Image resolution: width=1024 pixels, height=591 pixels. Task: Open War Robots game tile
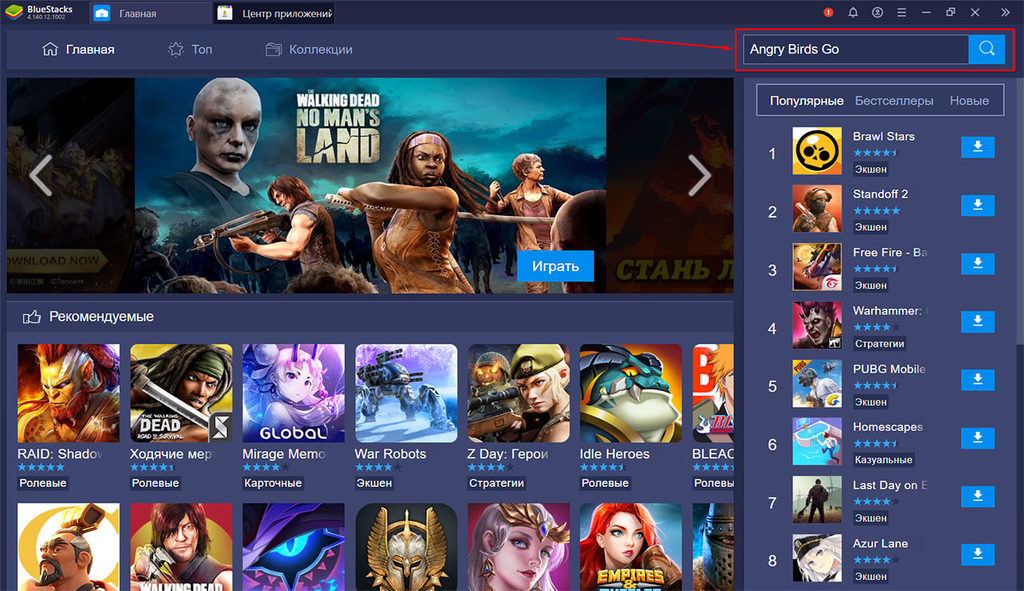406,393
